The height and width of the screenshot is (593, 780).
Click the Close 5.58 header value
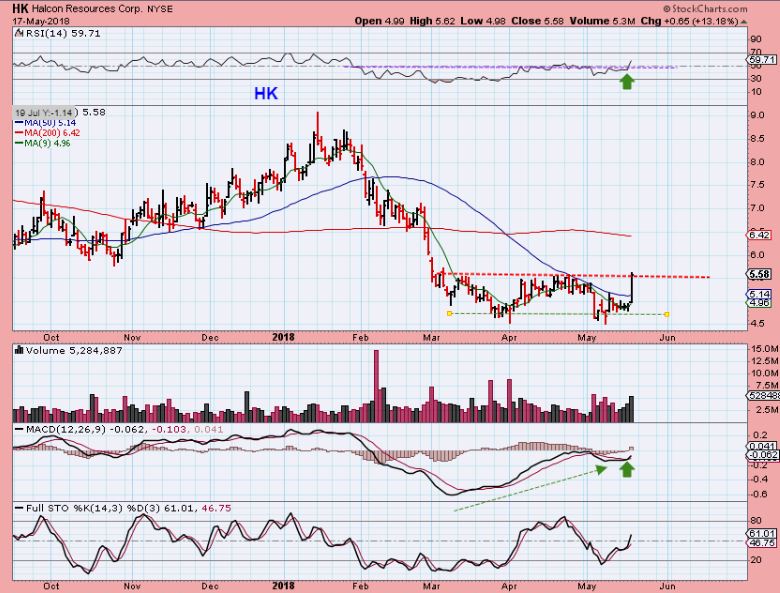537,21
